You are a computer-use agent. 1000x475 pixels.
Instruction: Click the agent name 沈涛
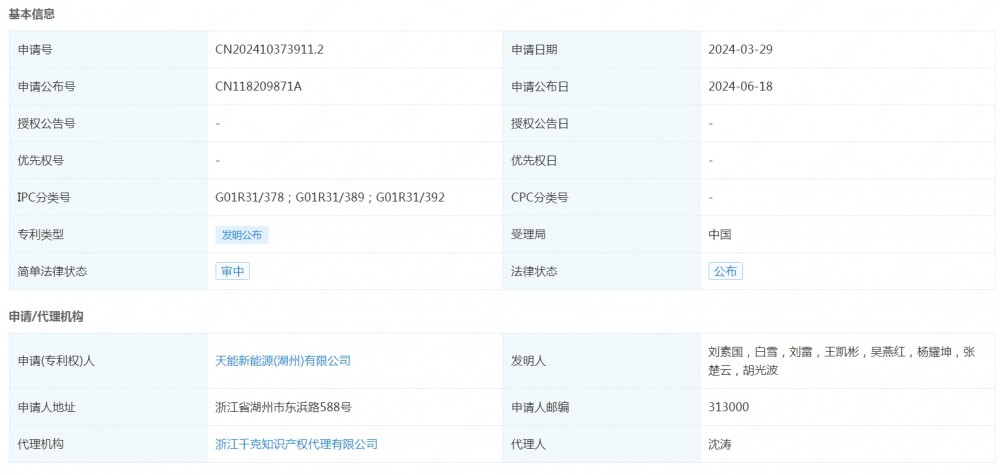(720, 444)
